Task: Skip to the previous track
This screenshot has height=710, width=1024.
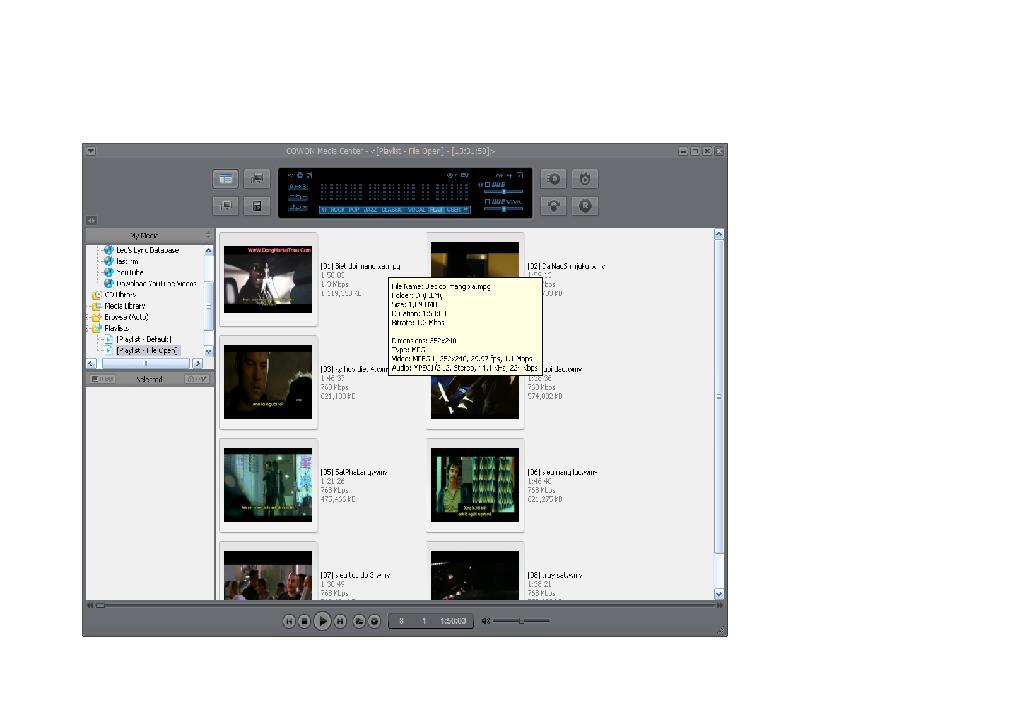Action: point(289,621)
